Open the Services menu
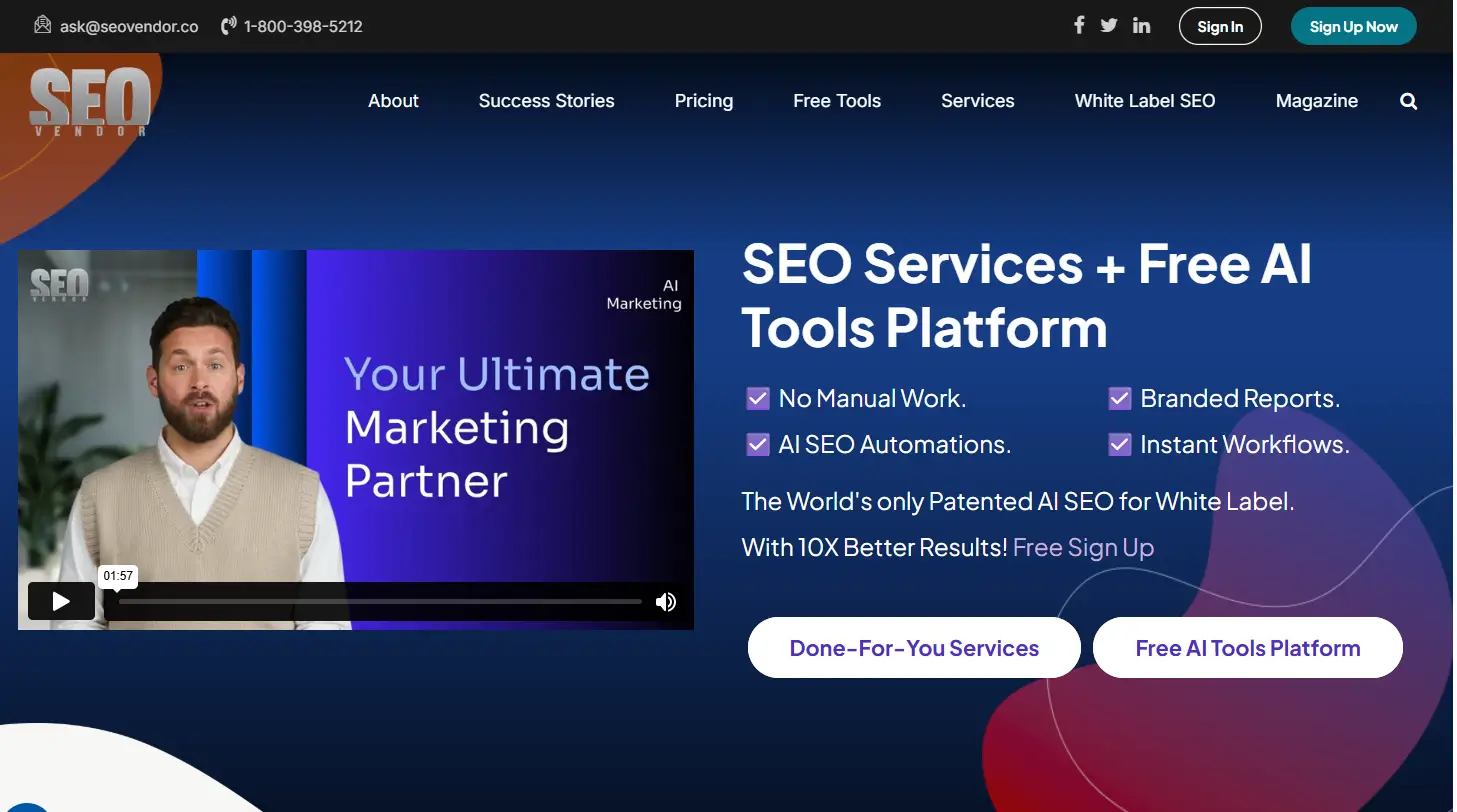The height and width of the screenshot is (812, 1457). pos(978,101)
